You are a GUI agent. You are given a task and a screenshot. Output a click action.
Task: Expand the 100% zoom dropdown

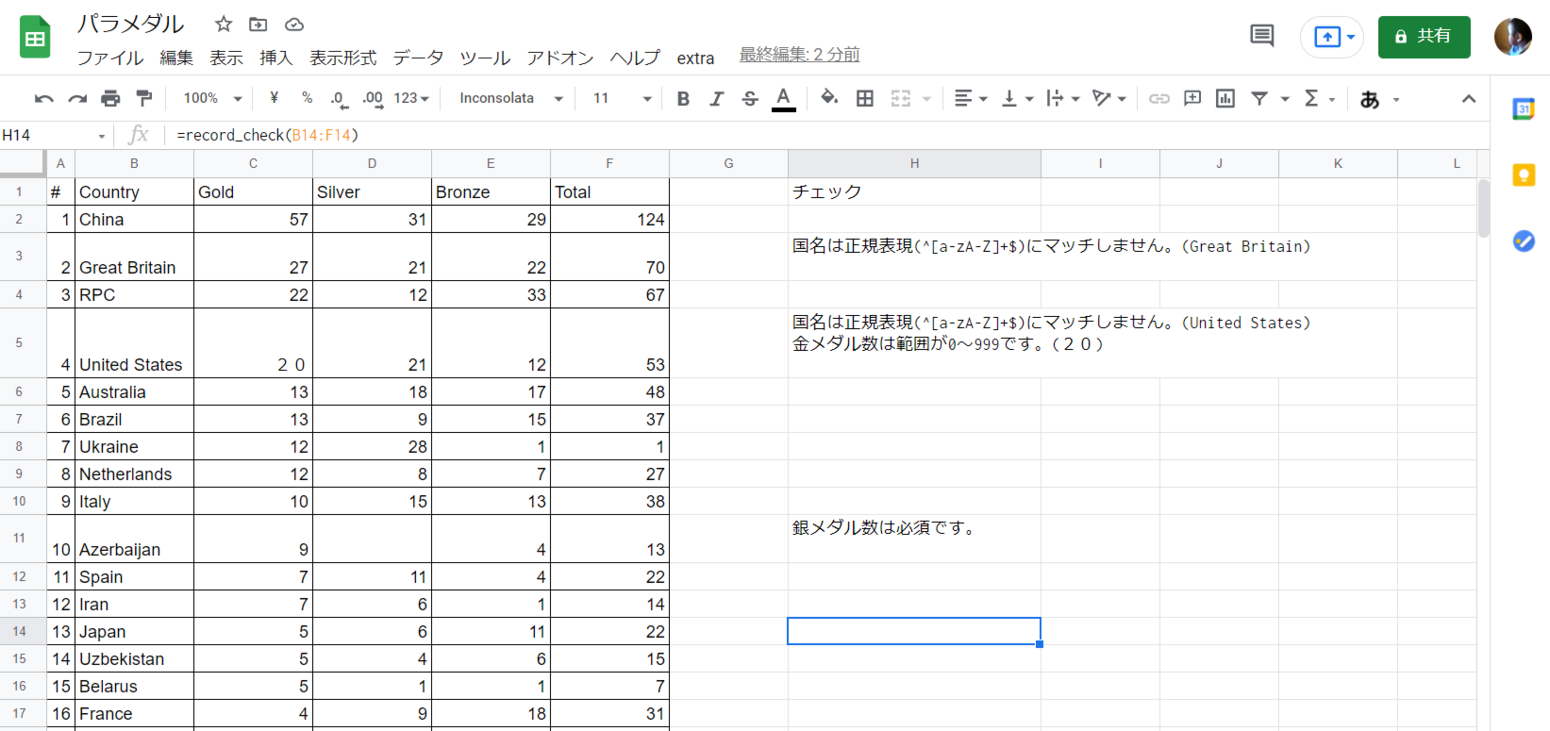tap(210, 98)
